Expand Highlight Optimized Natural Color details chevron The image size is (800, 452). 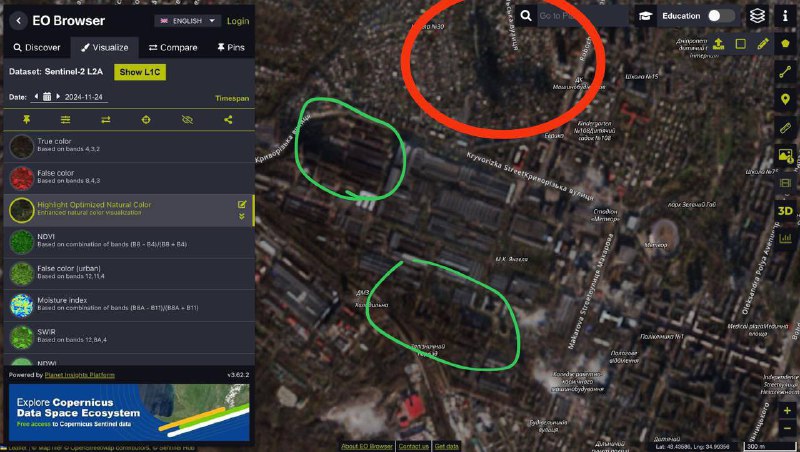pos(242,217)
